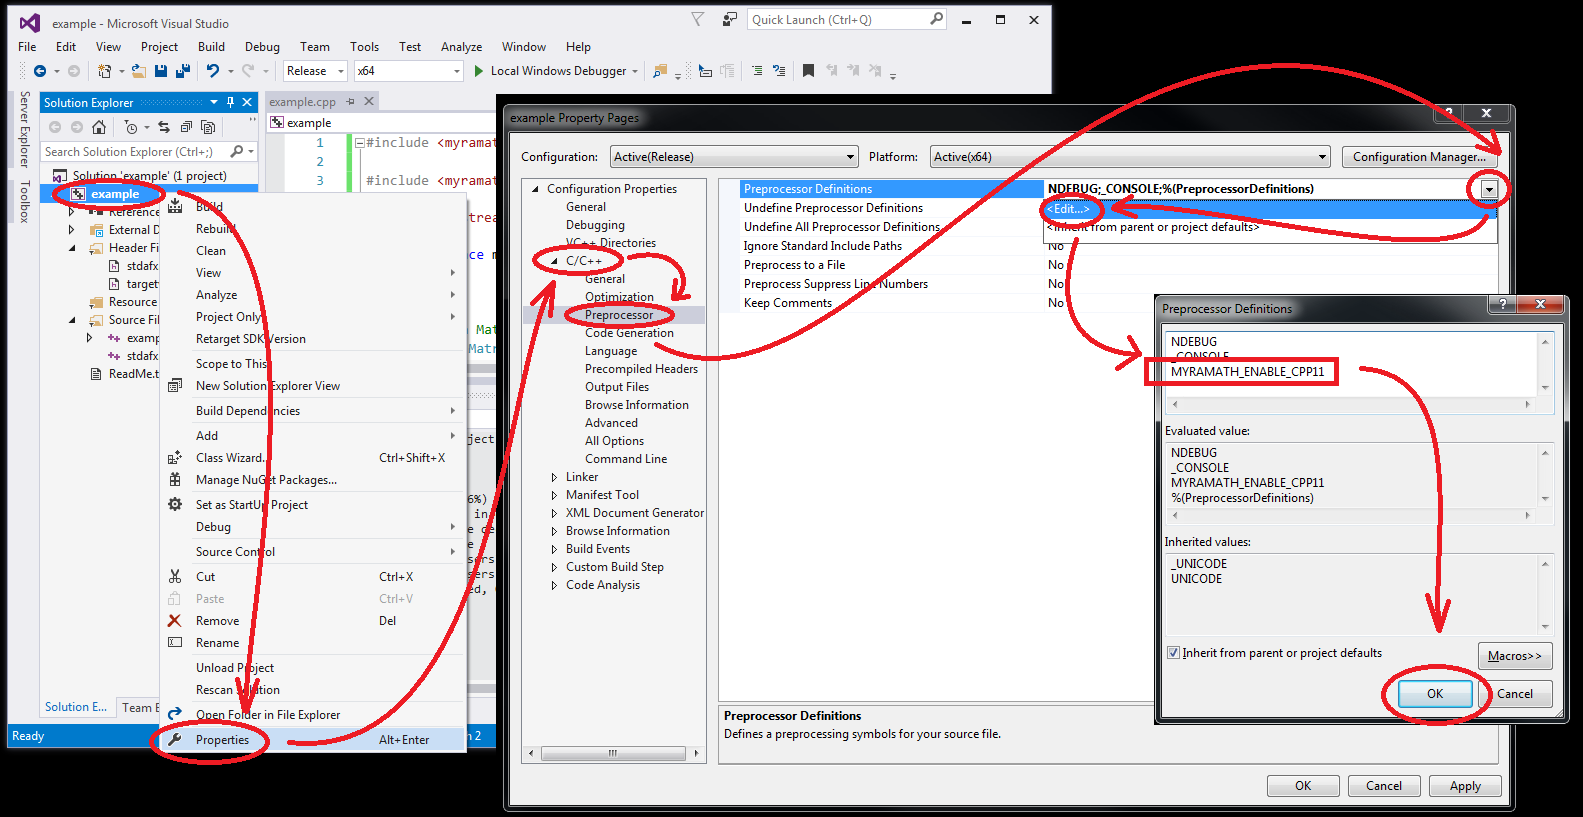Click the Redo toolbar icon
Viewport: 1583px width, 817px height.
tap(248, 71)
